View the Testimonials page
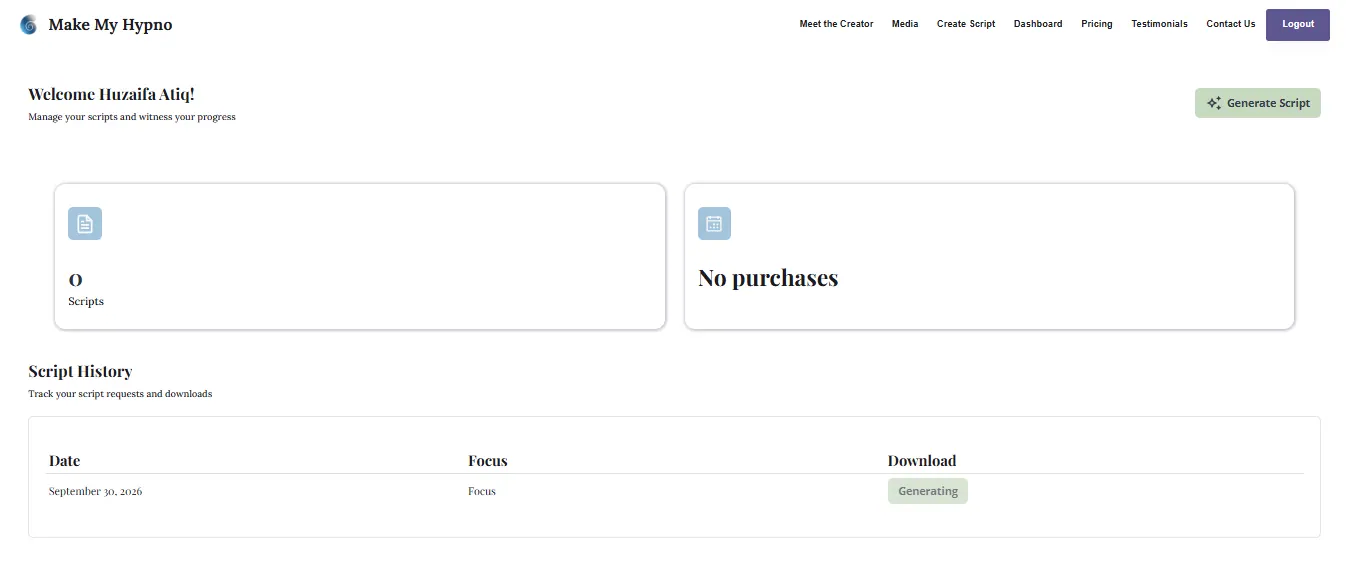 (1160, 24)
